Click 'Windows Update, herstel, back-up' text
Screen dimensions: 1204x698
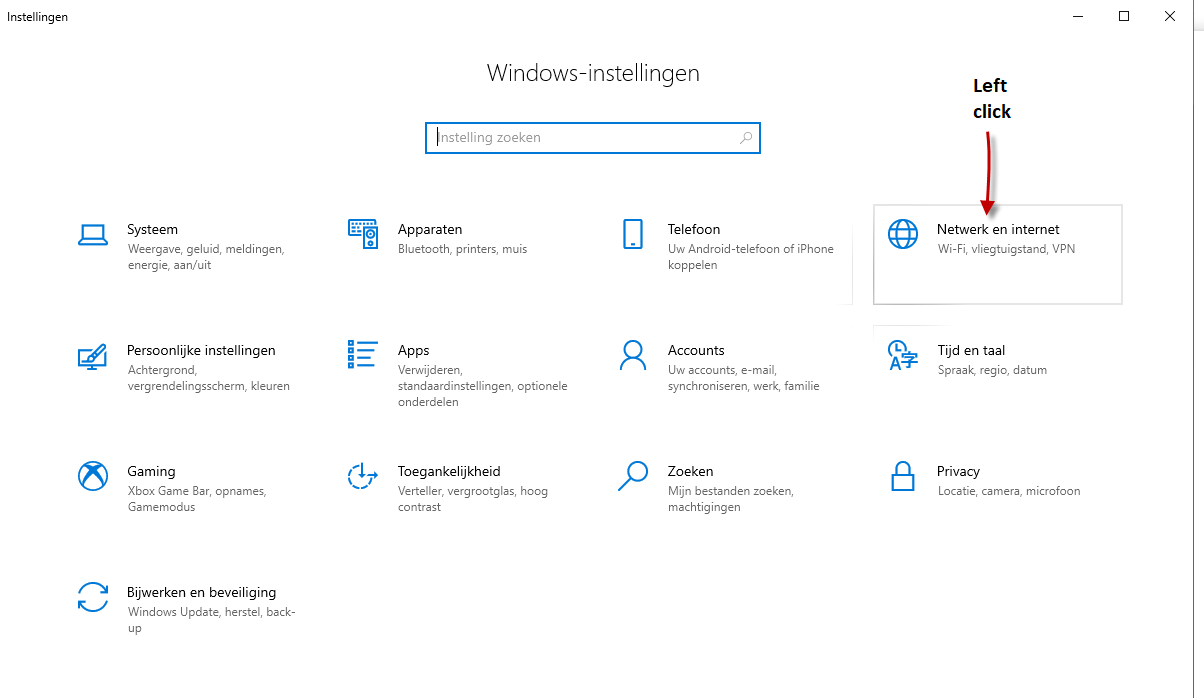coord(211,620)
